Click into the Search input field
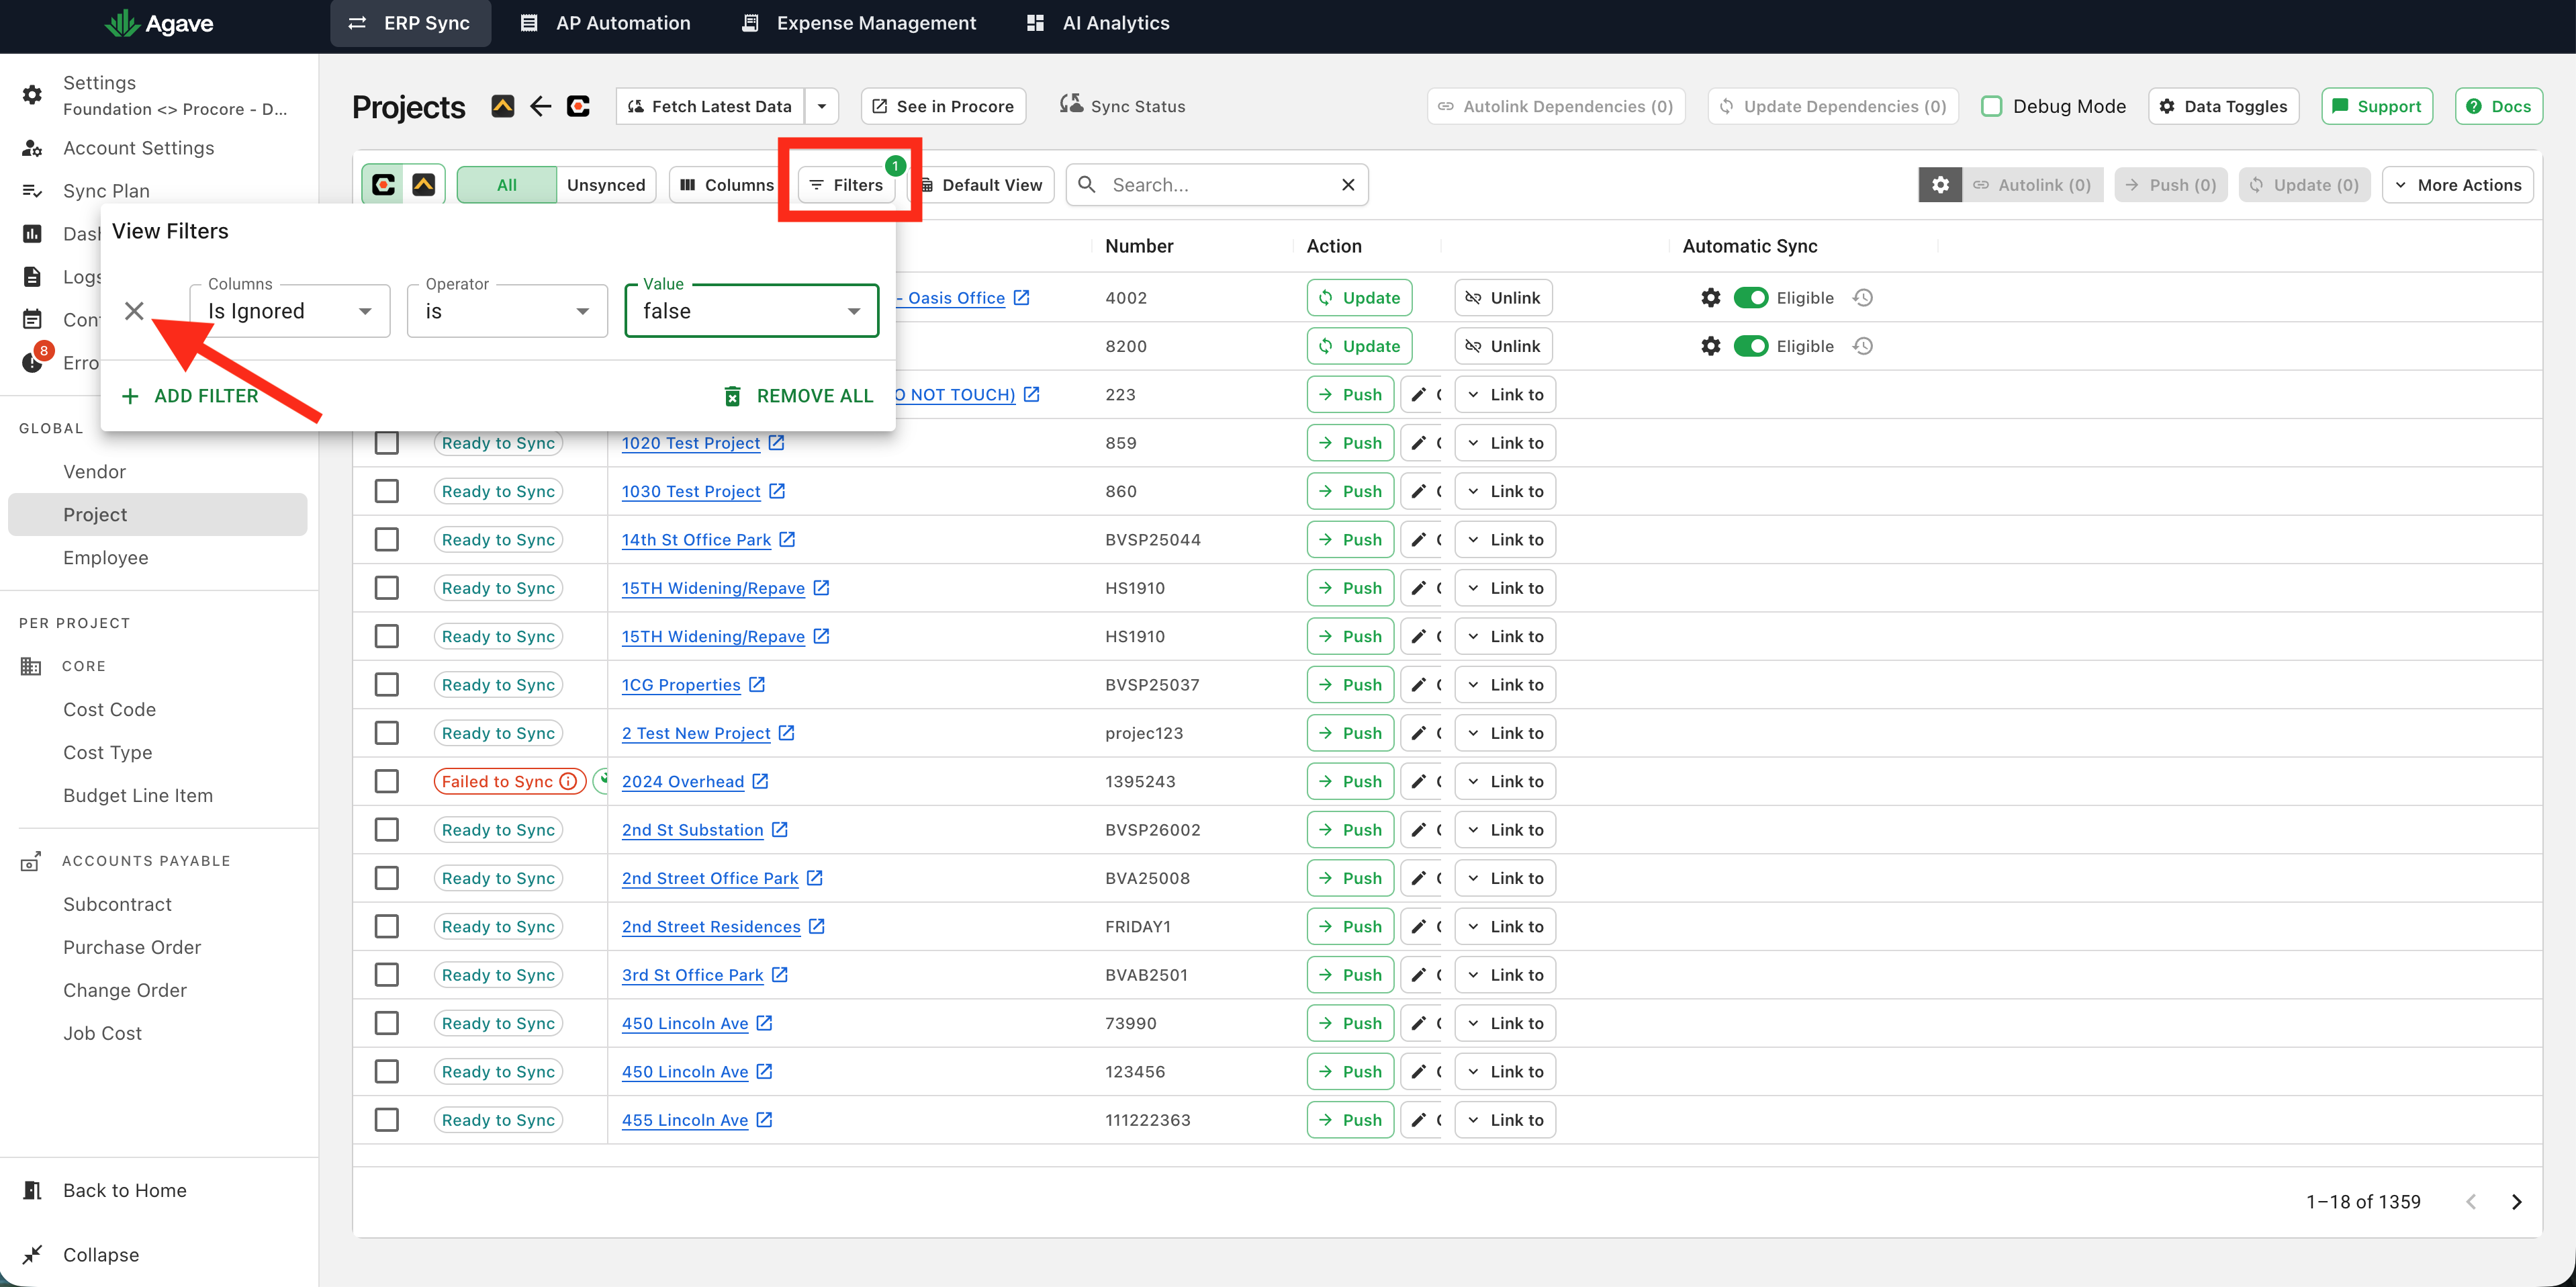This screenshot has height=1287, width=2576. 1219,185
